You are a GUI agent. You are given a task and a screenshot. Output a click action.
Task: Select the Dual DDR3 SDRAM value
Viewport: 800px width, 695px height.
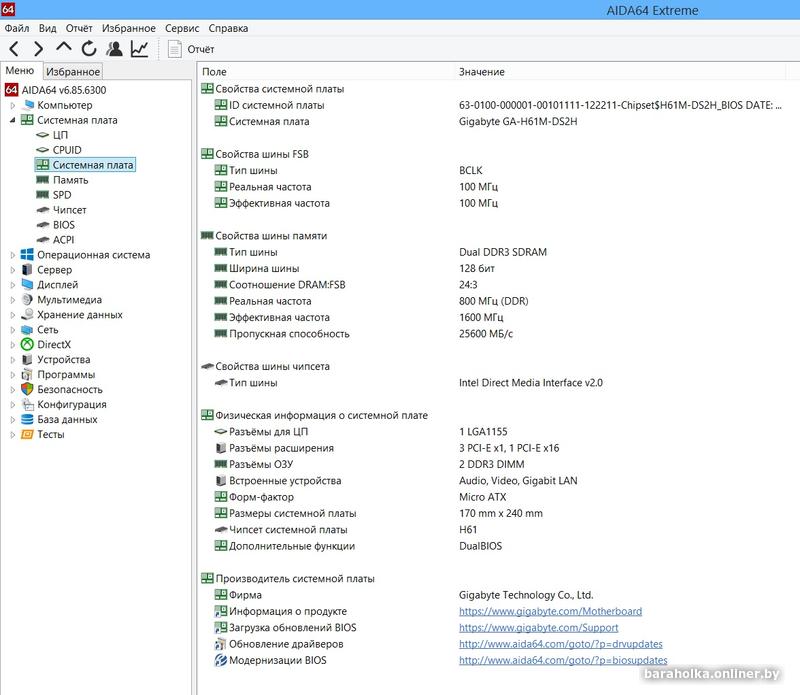tap(503, 252)
